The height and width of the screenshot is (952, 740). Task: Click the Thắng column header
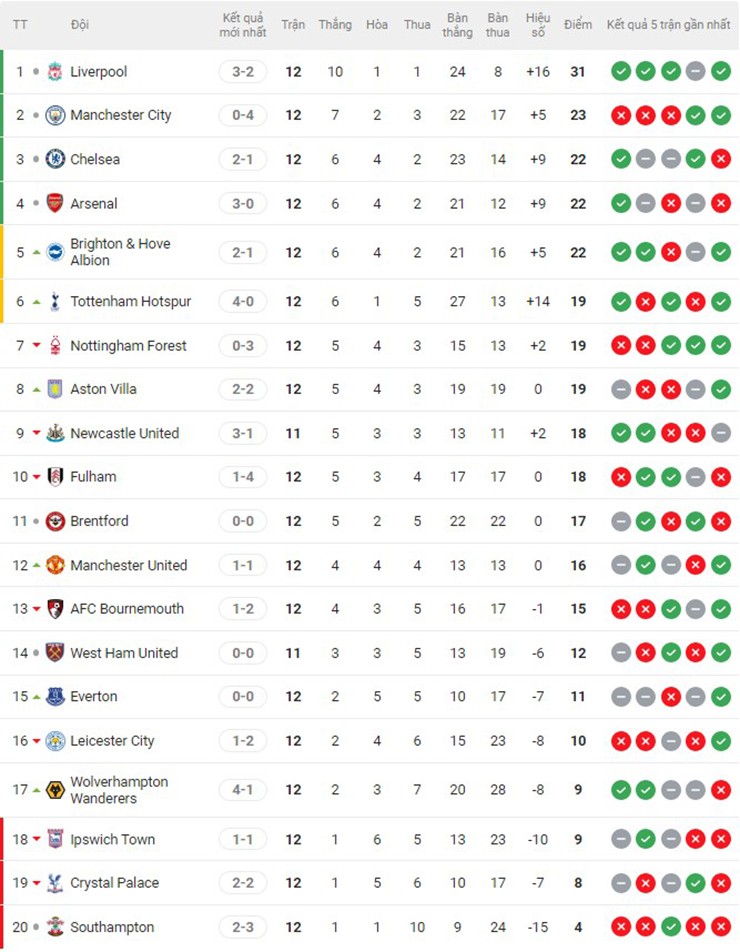335,25
